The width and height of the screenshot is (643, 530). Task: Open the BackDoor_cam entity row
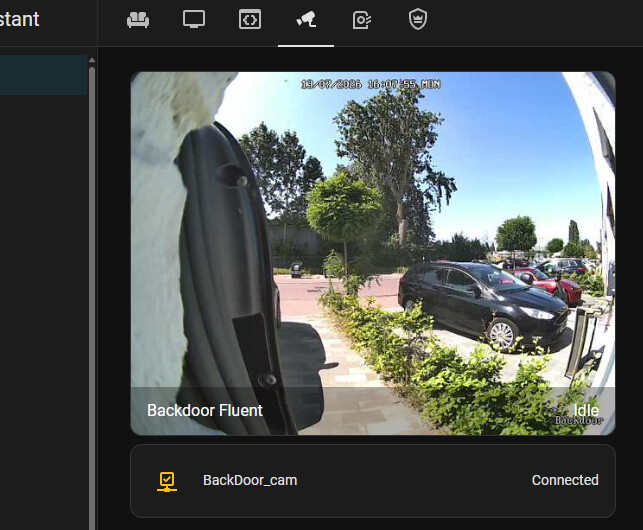(373, 480)
